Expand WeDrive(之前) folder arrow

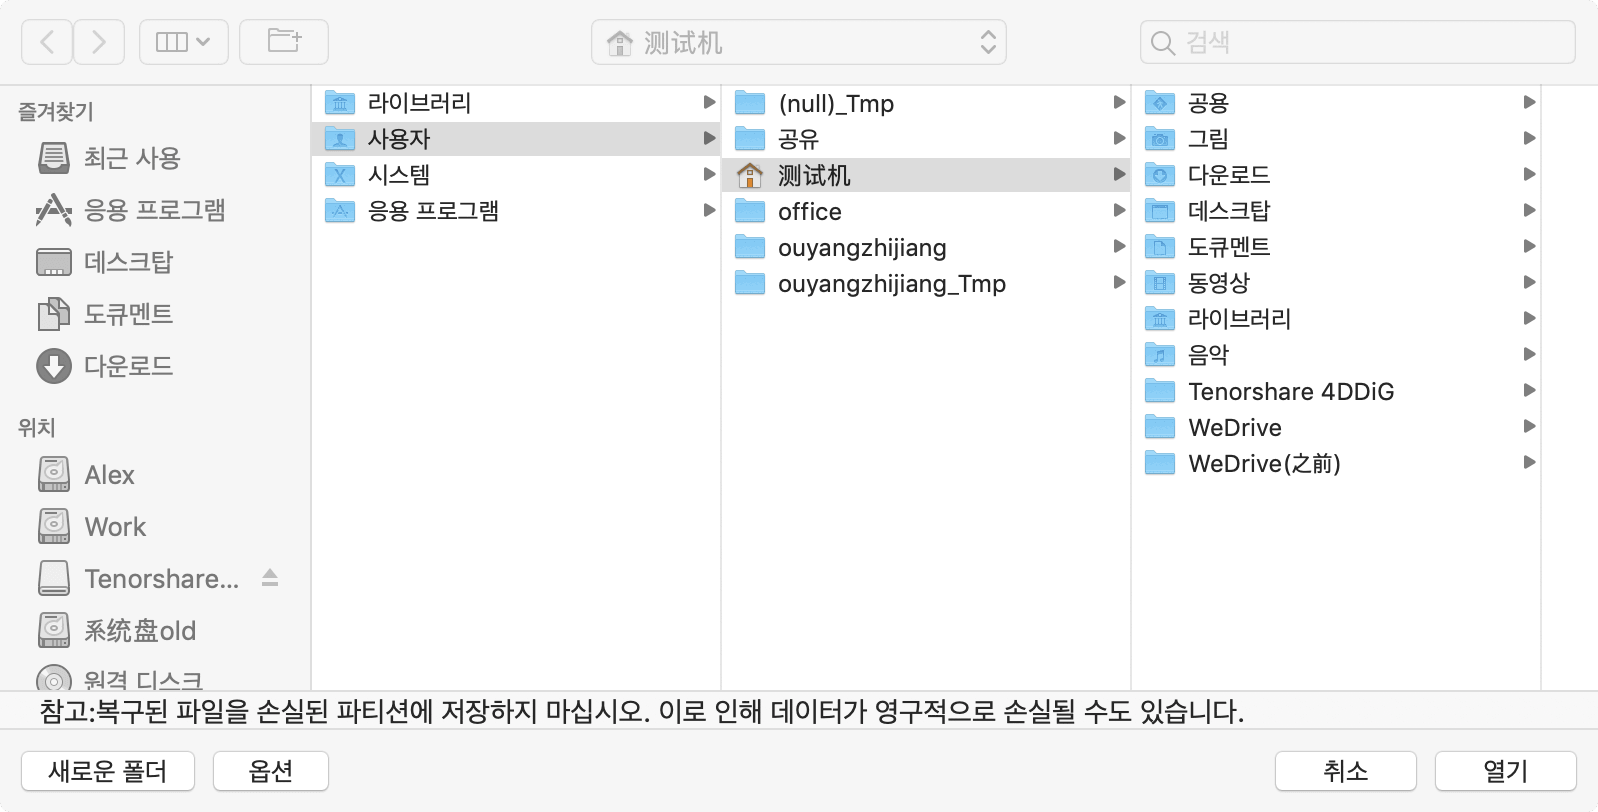pos(1529,462)
